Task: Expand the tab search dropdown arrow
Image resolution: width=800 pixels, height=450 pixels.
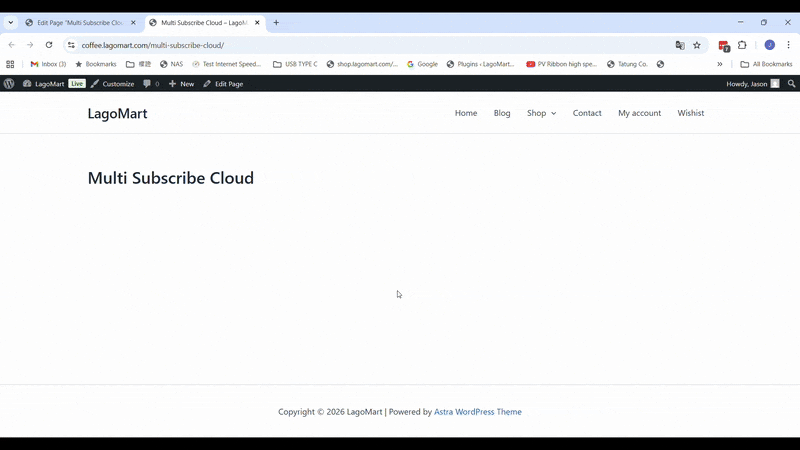Action: click(10, 22)
